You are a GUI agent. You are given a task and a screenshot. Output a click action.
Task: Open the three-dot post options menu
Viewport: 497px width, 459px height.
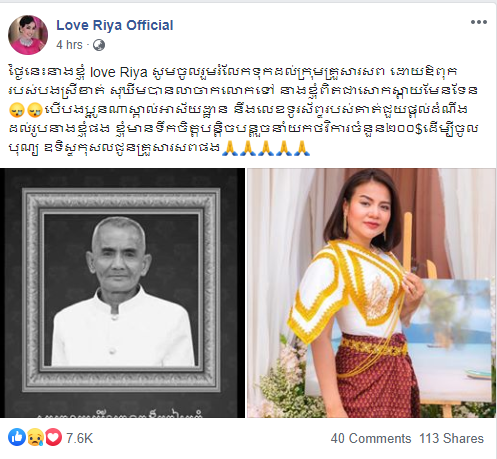[x=479, y=22]
